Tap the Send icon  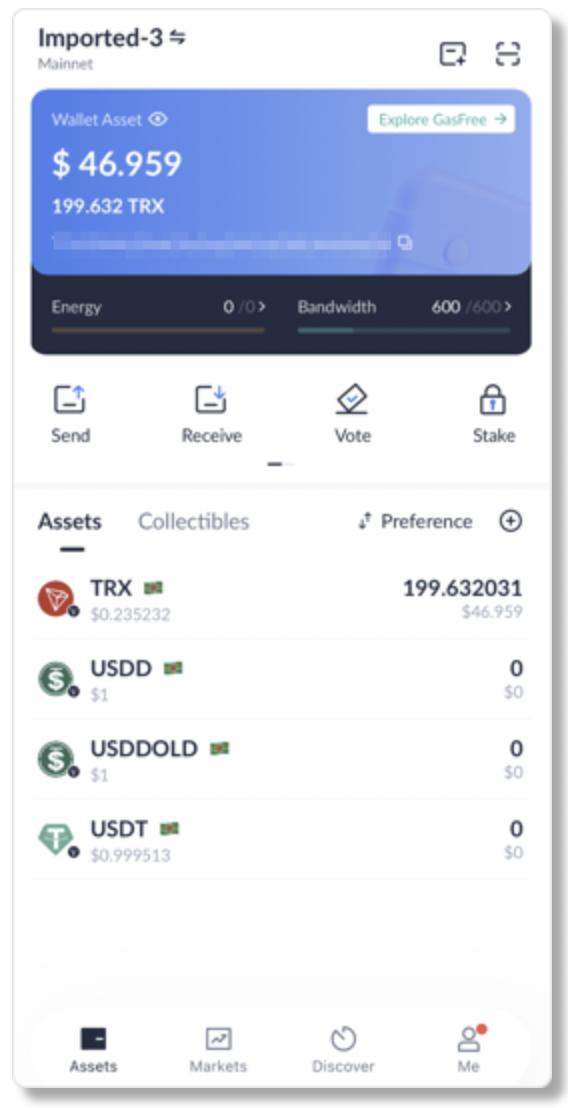(70, 400)
